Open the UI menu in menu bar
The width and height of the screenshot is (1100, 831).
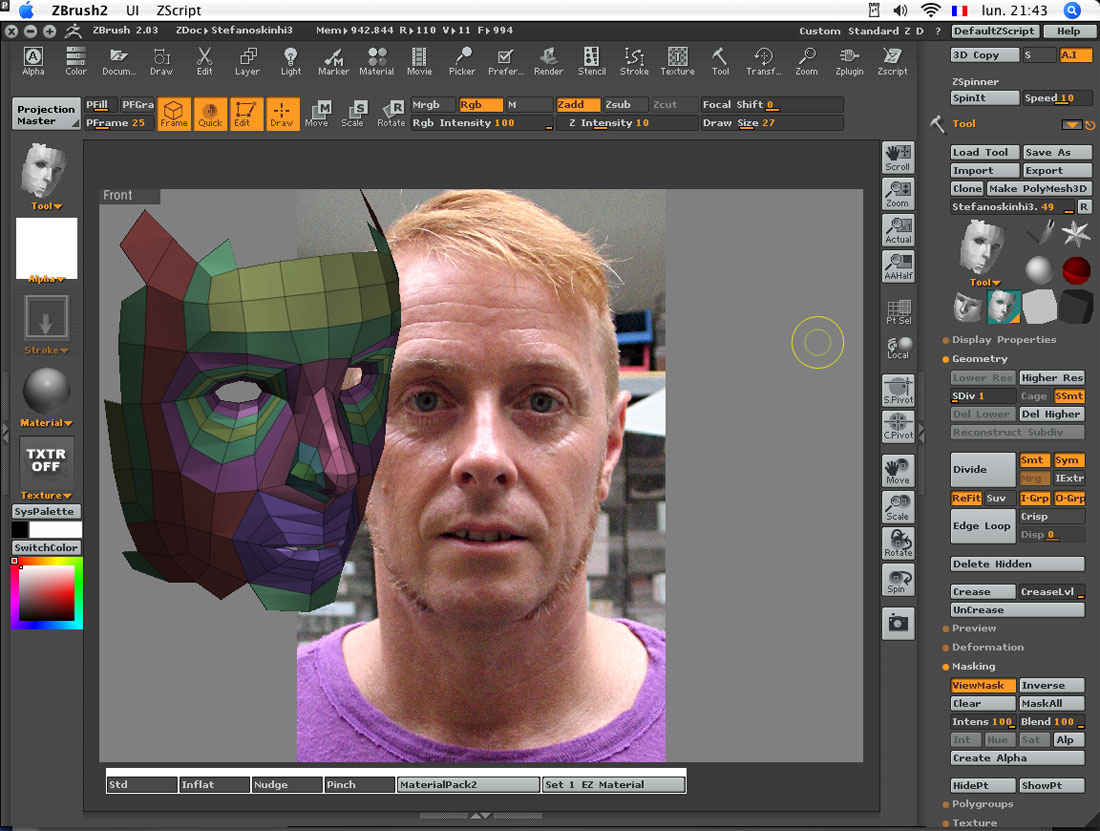point(132,10)
